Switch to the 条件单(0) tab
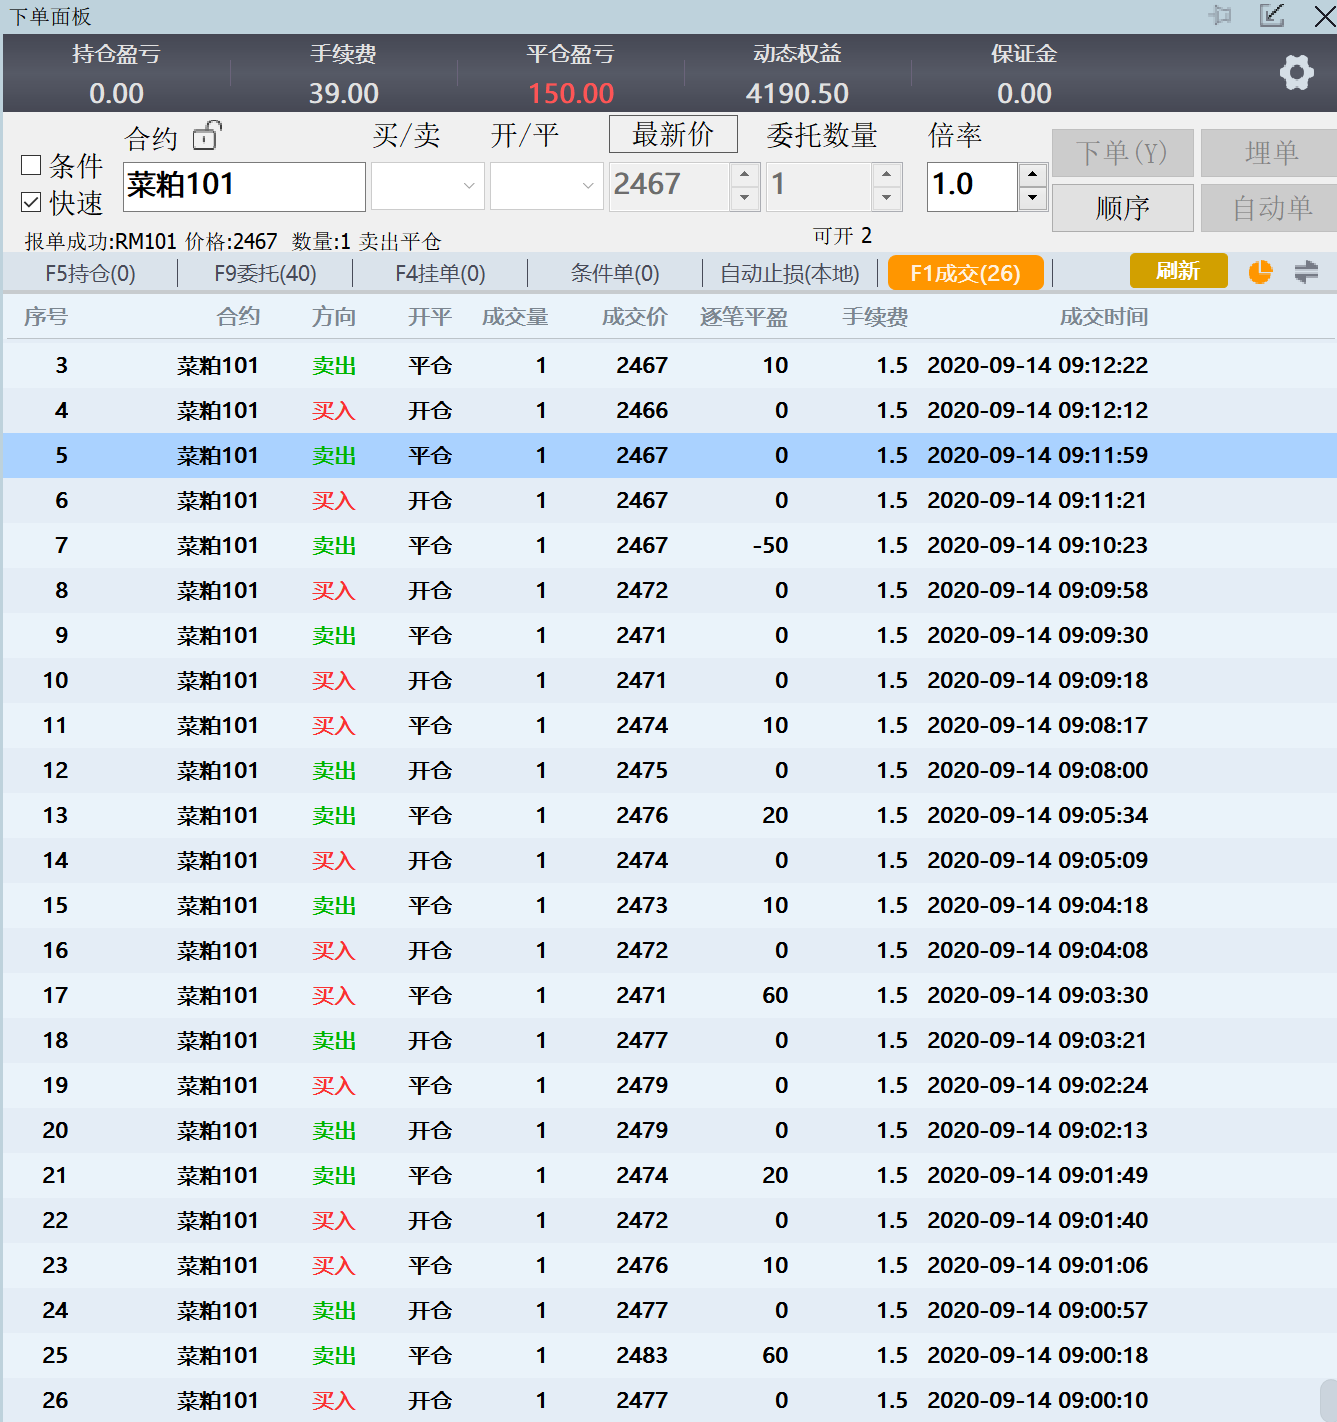This screenshot has width=1337, height=1422. tap(615, 273)
